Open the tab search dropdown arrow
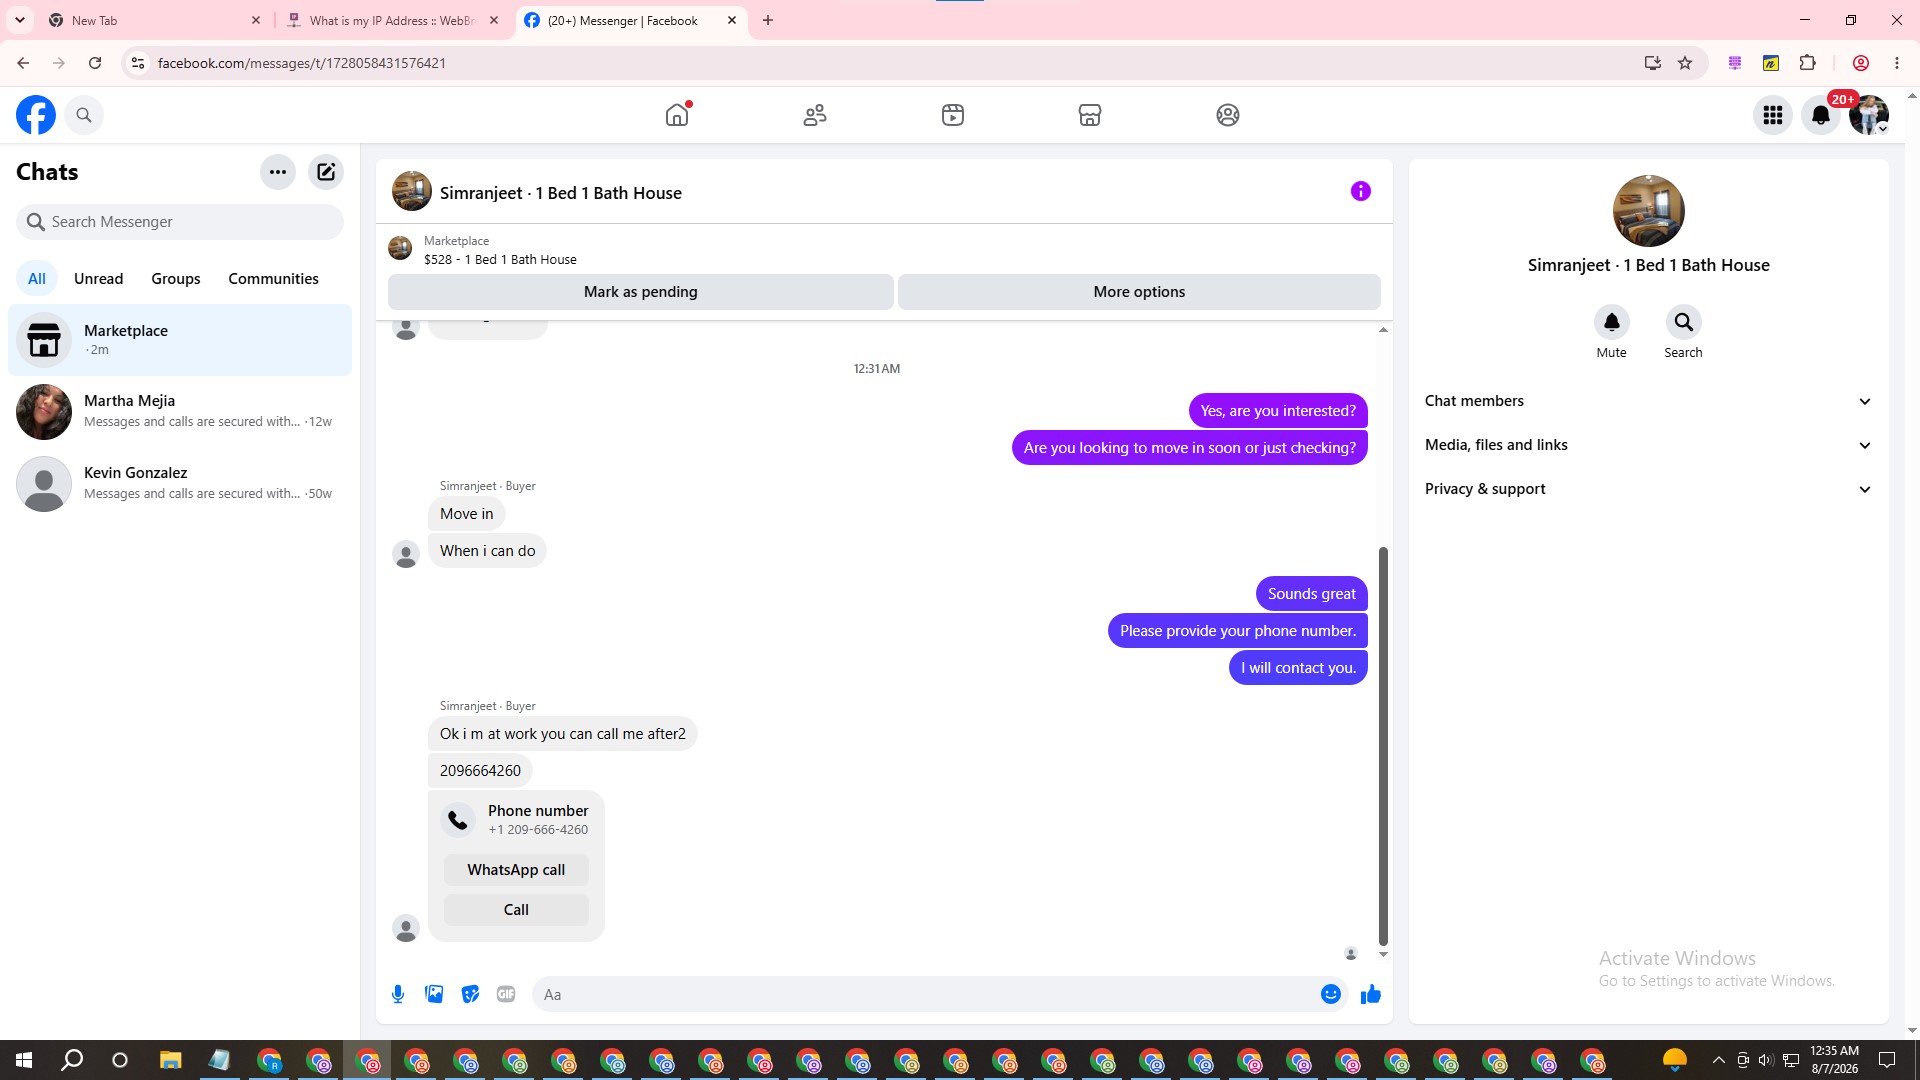 point(20,20)
